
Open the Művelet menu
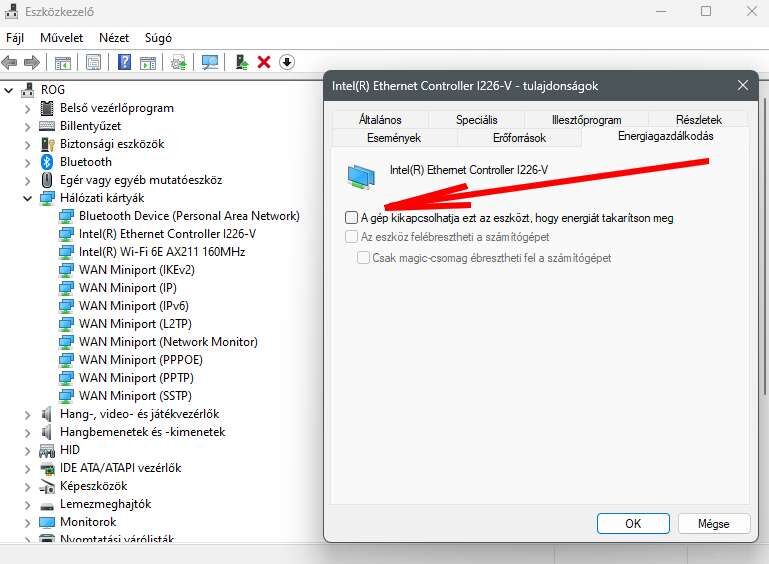[x=62, y=38]
